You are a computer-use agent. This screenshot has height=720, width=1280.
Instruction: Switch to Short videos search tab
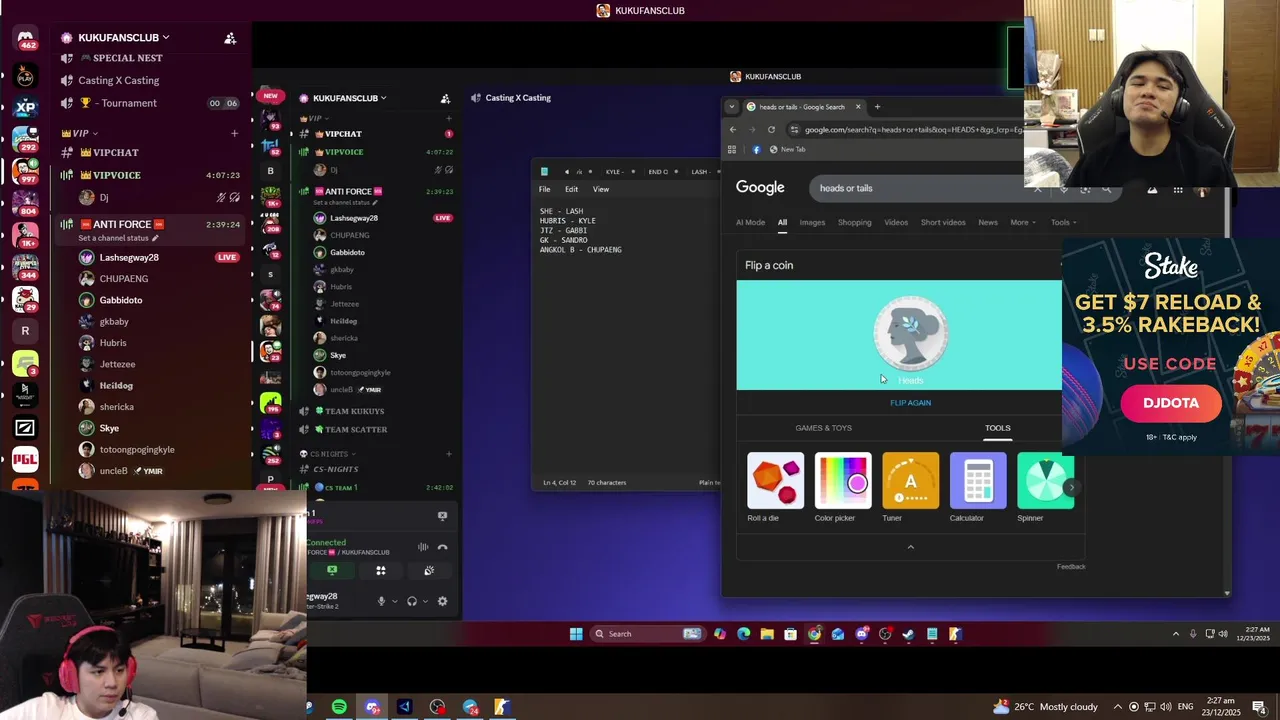tap(943, 222)
